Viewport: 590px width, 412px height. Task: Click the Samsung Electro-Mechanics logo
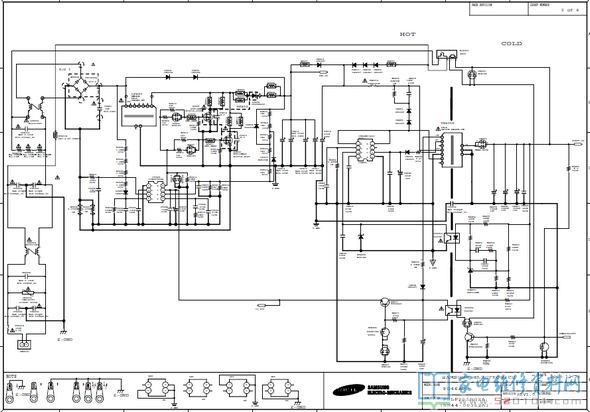tap(372, 390)
